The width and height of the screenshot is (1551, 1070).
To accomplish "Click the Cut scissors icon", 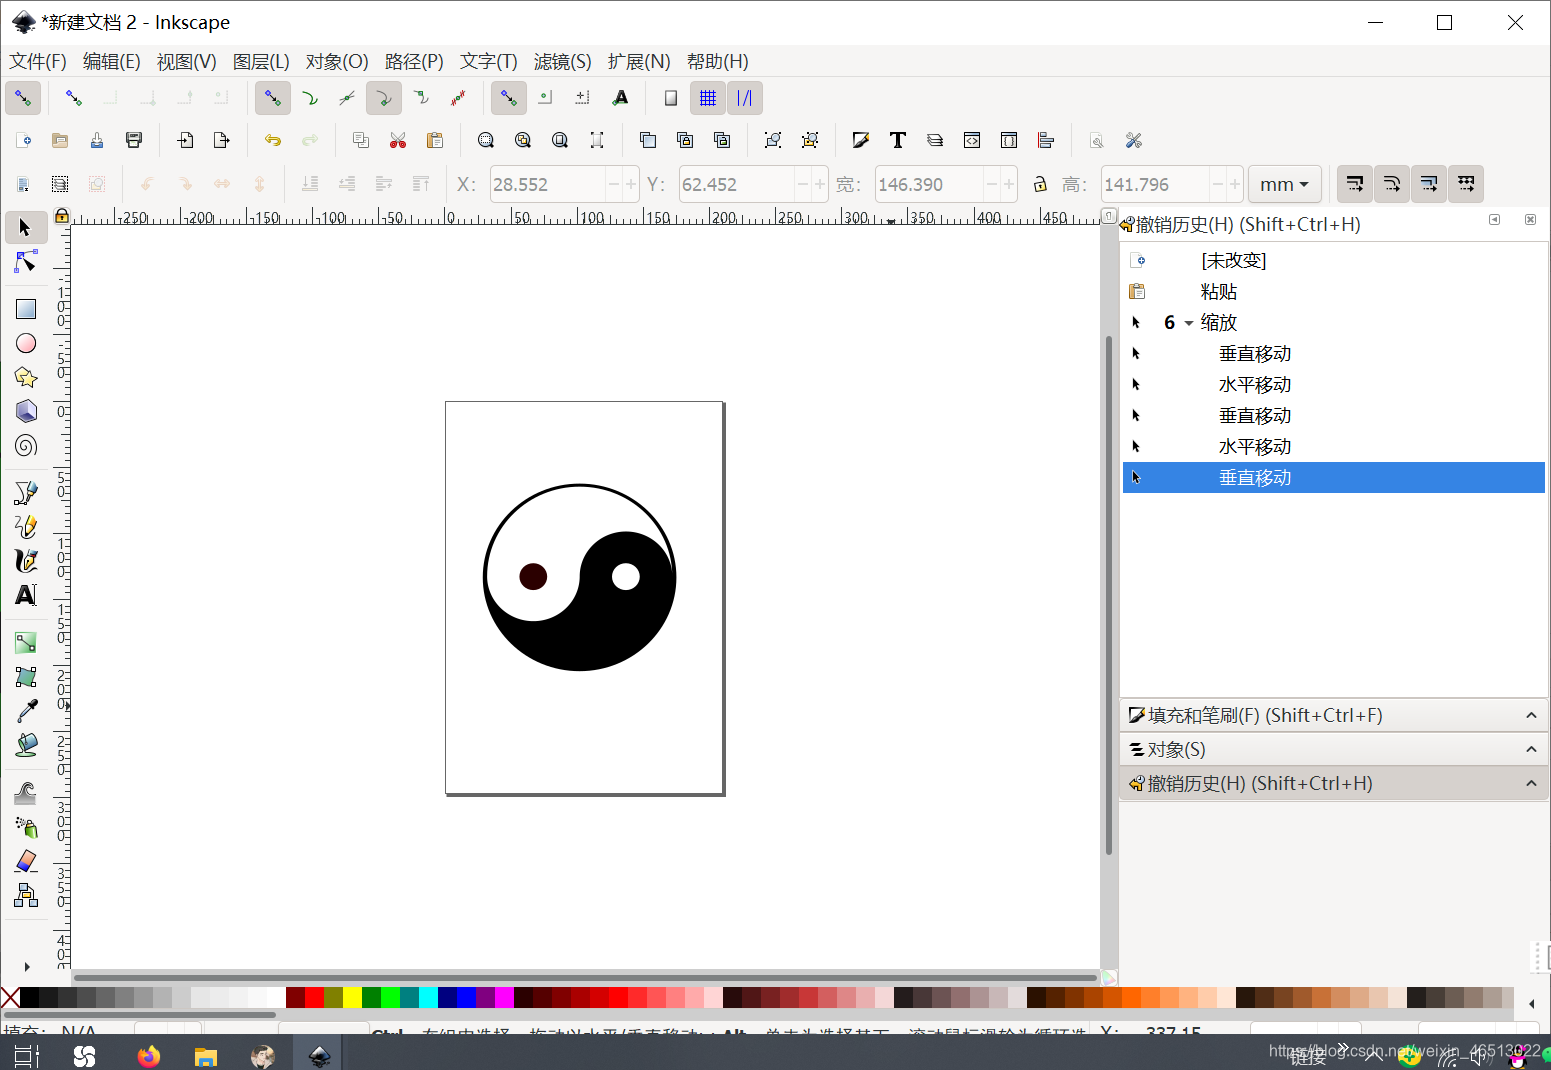I will [398, 140].
